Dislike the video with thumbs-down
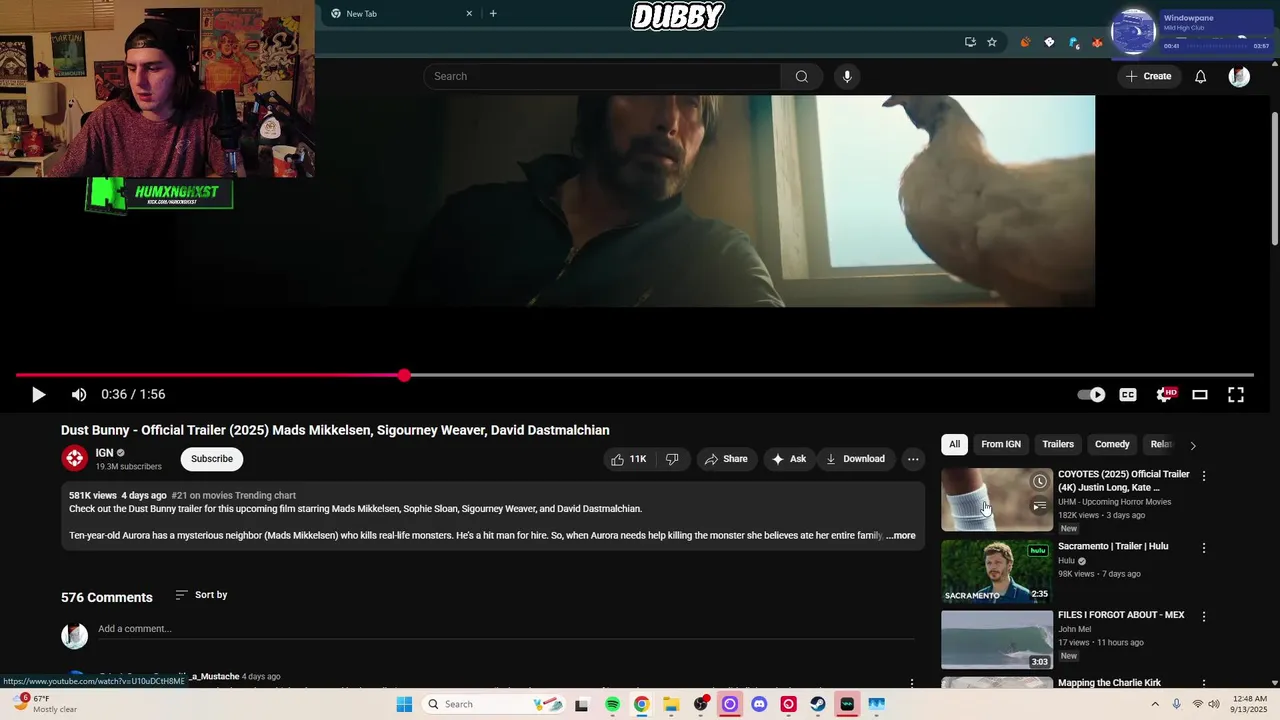The height and width of the screenshot is (720, 1280). coord(672,459)
